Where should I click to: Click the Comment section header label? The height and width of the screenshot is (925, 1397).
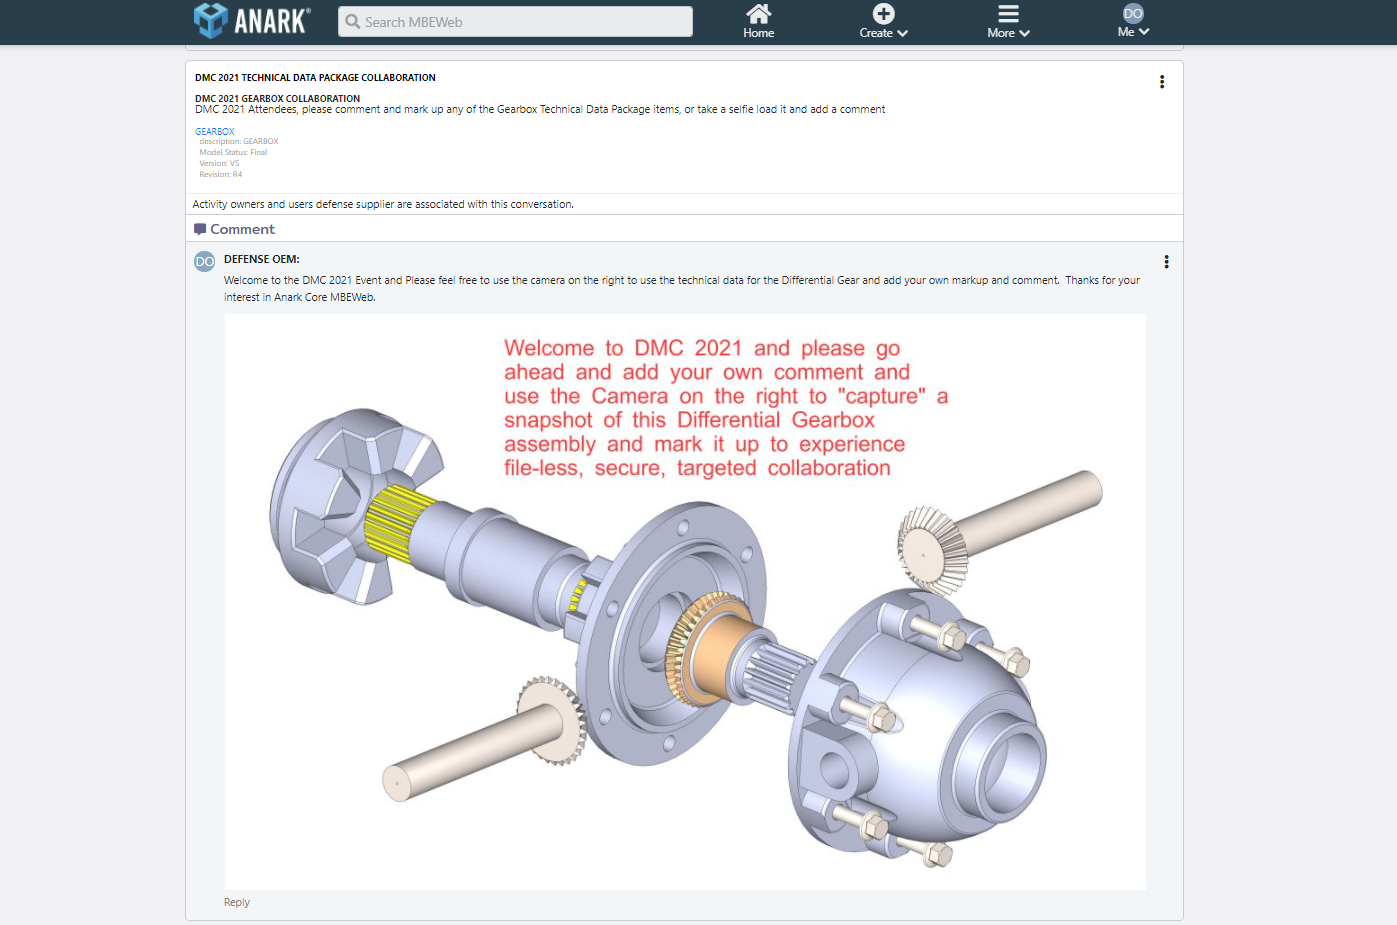242,229
